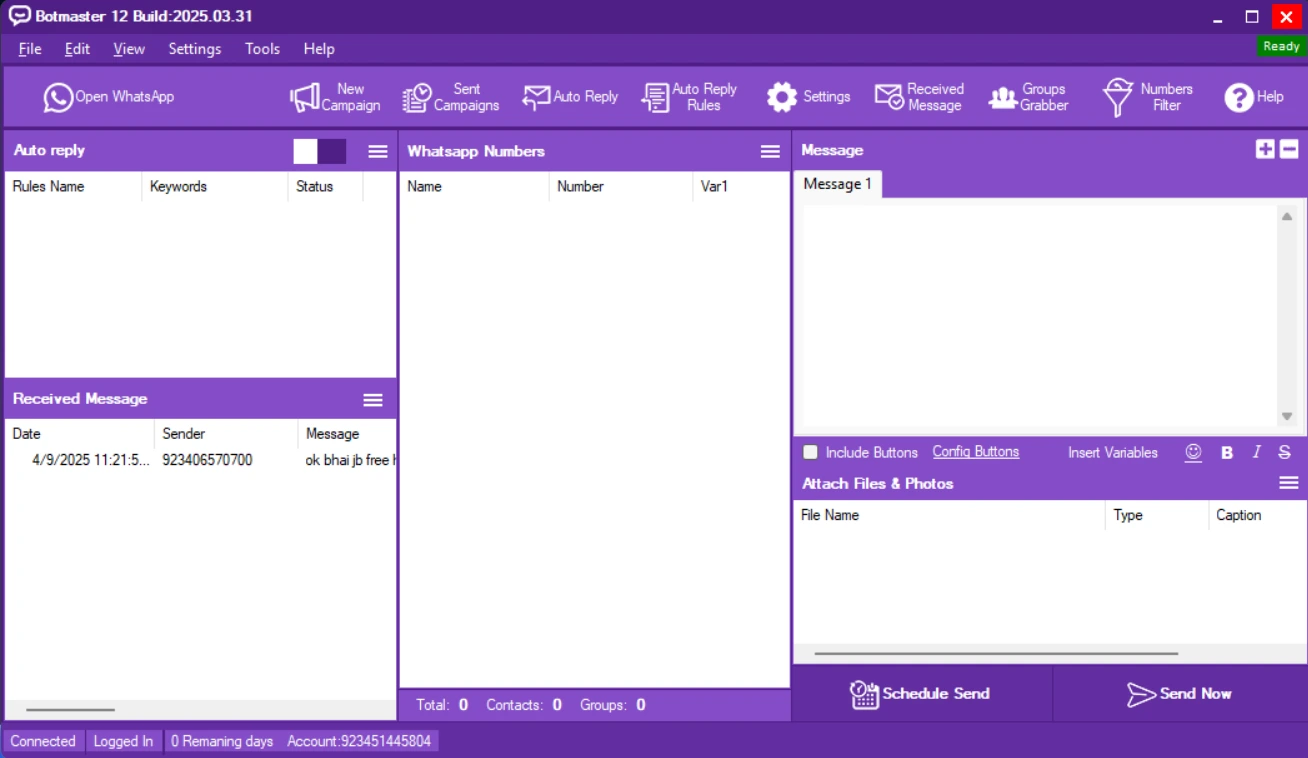Remove message tab with minus icon
The image size is (1308, 758).
(x=1289, y=149)
